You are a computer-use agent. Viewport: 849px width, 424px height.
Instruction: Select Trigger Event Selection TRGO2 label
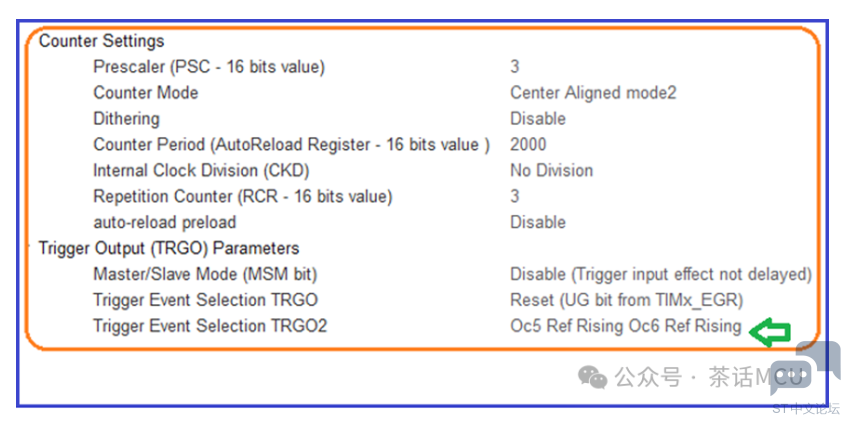click(210, 326)
